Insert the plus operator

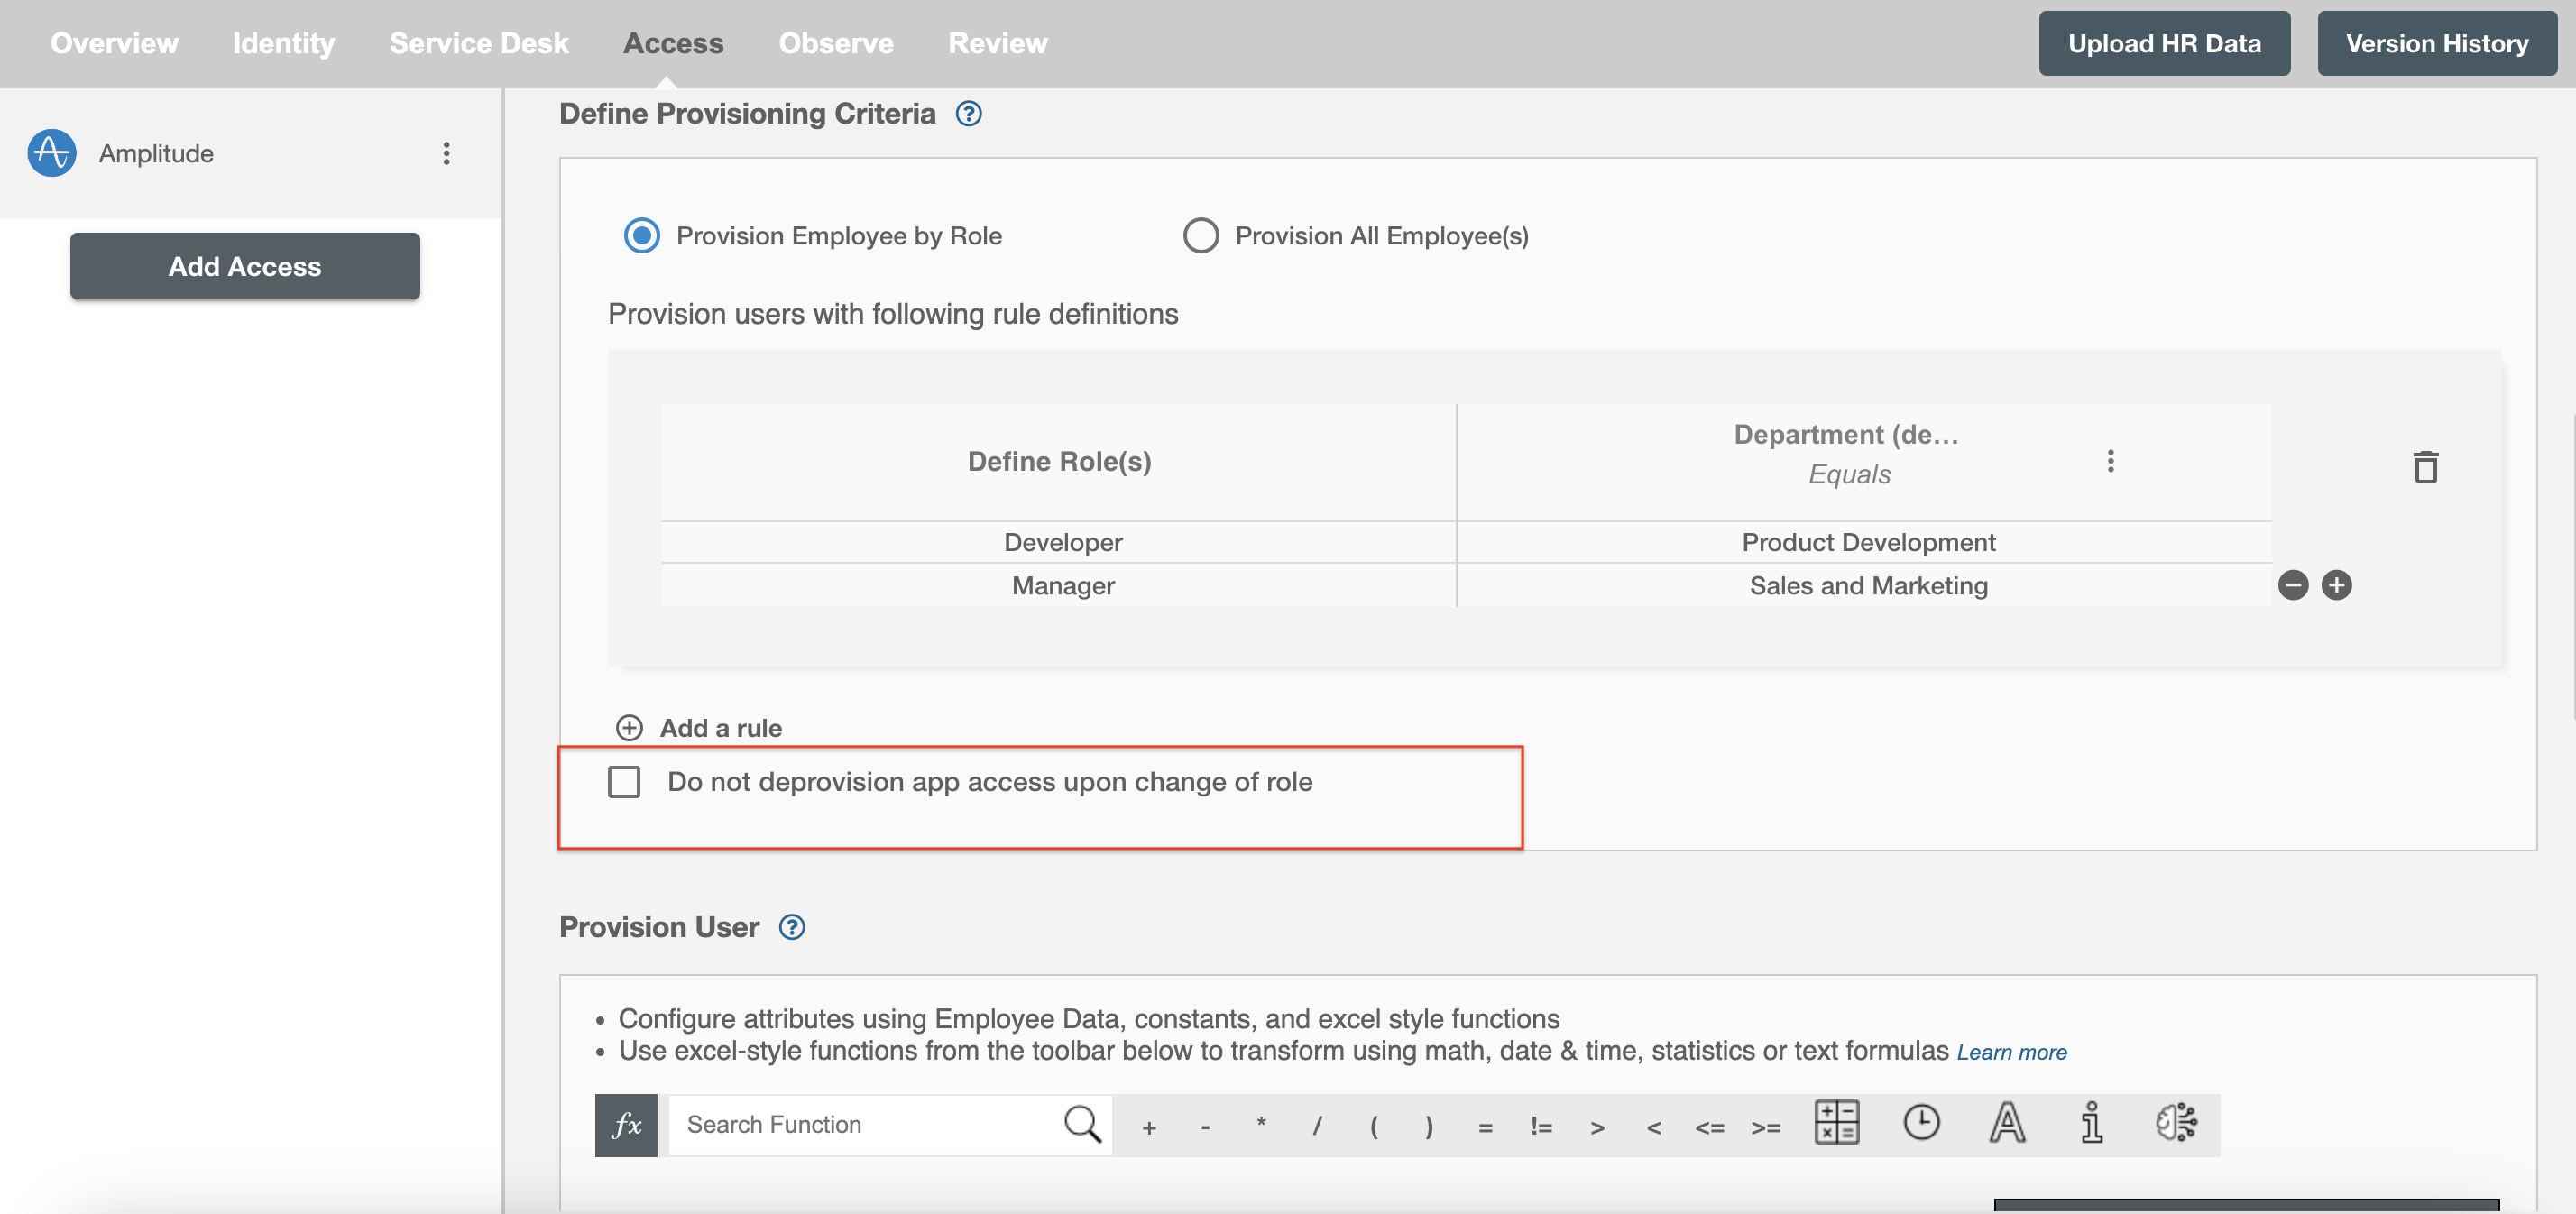(x=1149, y=1127)
